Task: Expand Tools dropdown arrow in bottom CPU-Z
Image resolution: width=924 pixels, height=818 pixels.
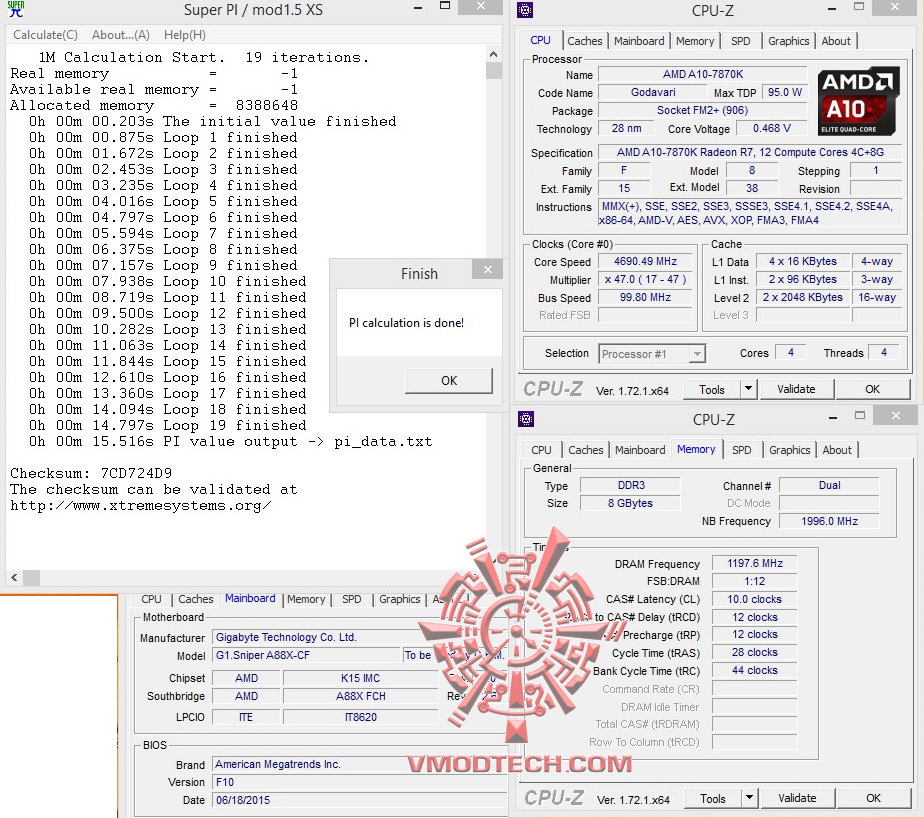Action: coord(749,797)
